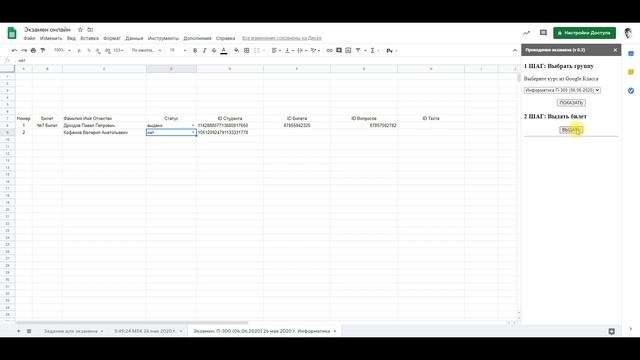Open Google Keep side panel icon

pyautogui.click(x=631, y=72)
